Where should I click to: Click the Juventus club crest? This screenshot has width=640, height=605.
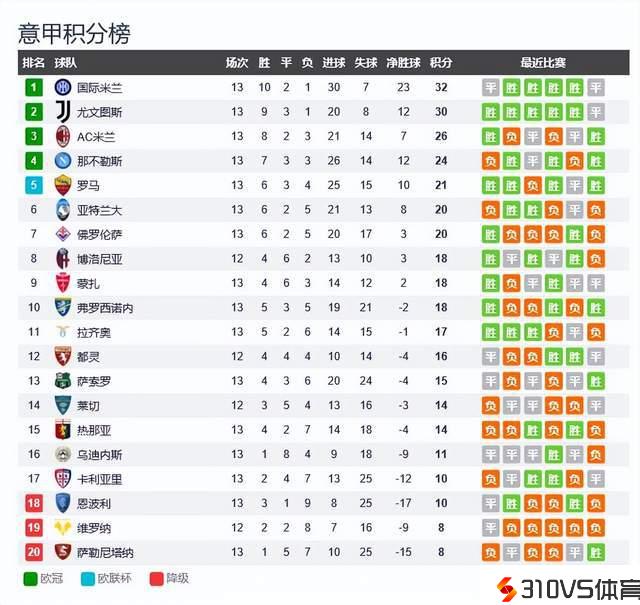coord(63,111)
